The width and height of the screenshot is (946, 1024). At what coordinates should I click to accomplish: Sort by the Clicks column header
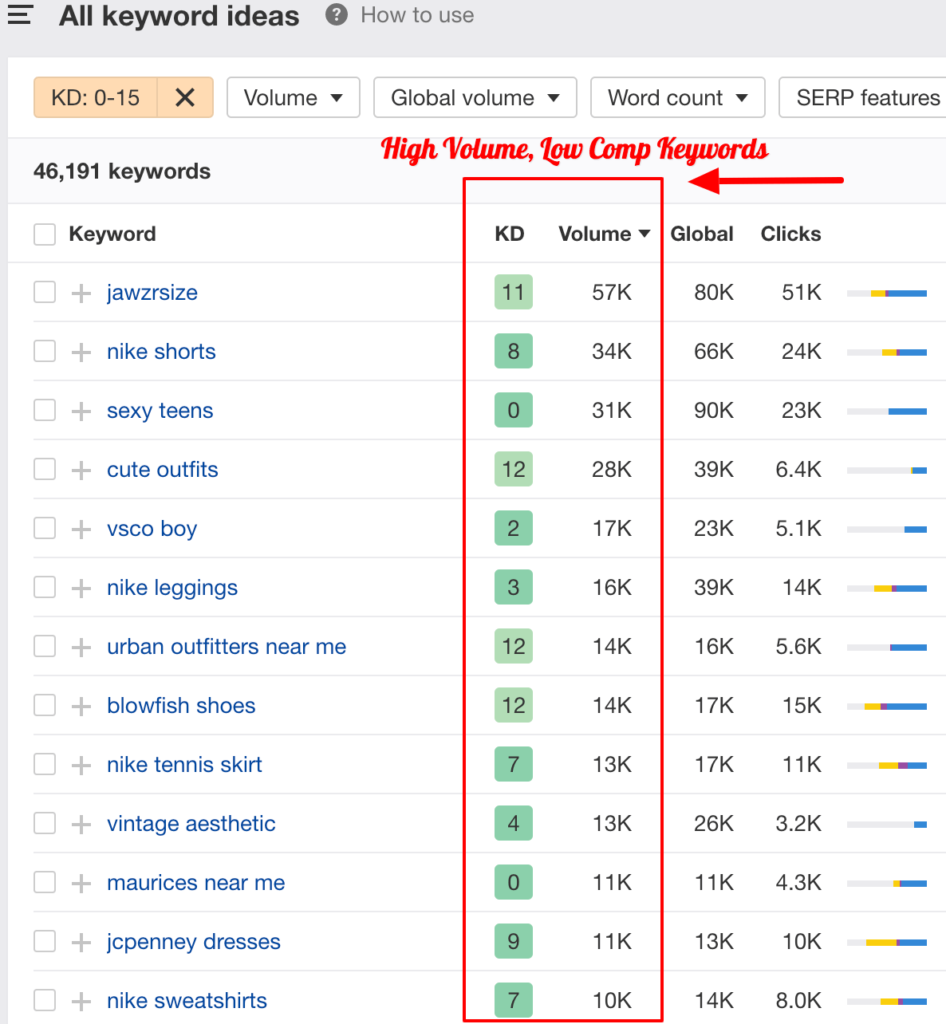(791, 234)
